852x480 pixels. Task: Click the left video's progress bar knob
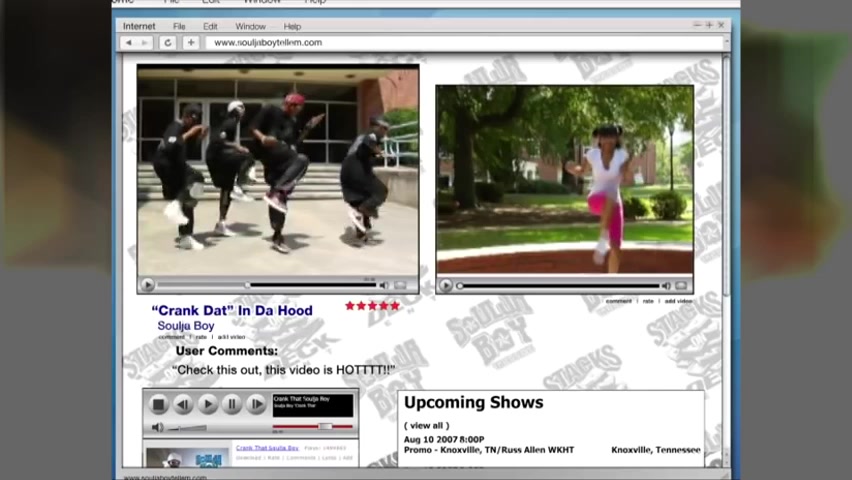coord(247,285)
